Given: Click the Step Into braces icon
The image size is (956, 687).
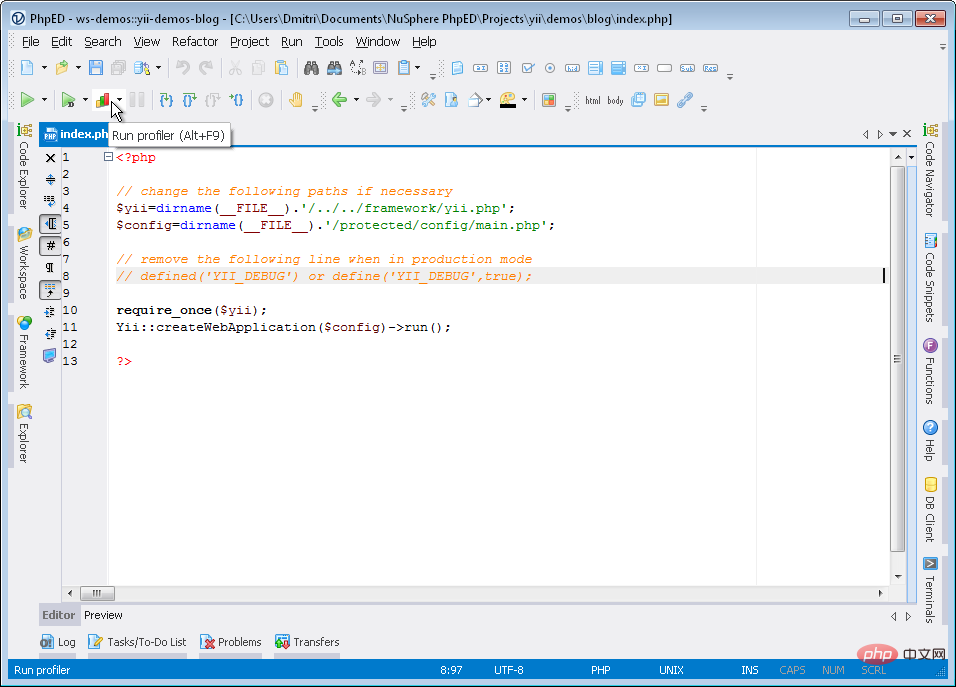Looking at the screenshot, I should pos(166,99).
